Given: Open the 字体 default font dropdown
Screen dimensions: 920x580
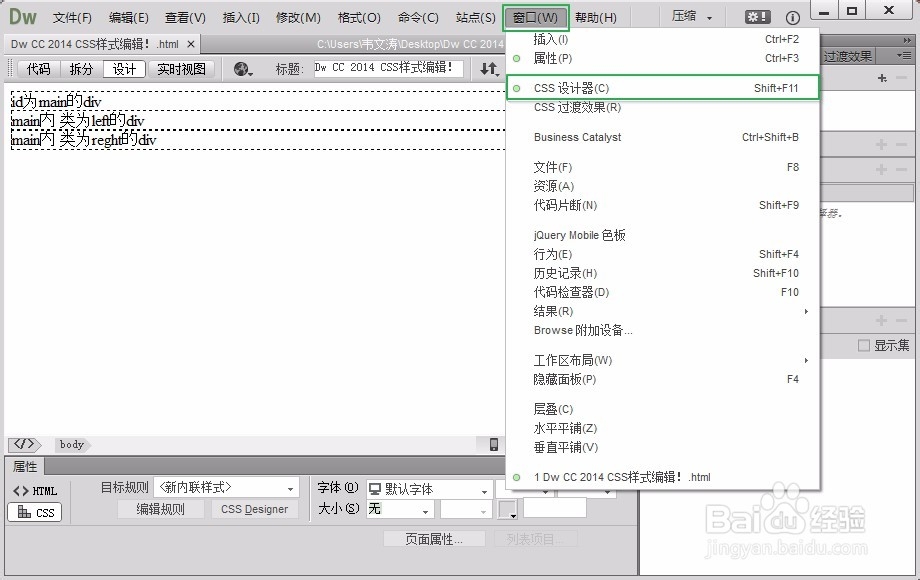Looking at the screenshot, I should click(429, 489).
